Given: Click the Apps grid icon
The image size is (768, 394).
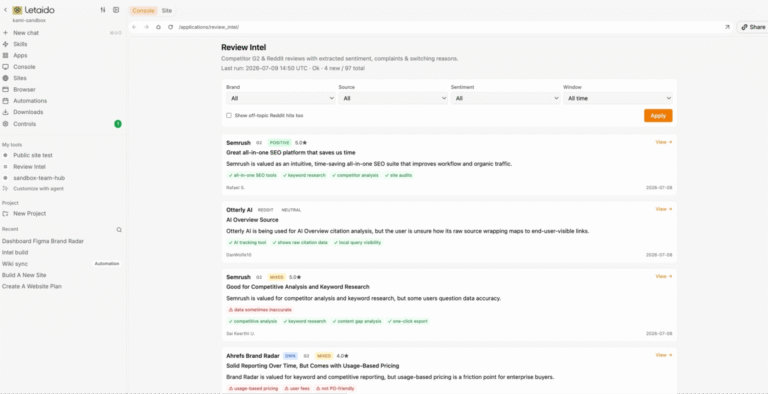Looking at the screenshot, I should click(5, 55).
